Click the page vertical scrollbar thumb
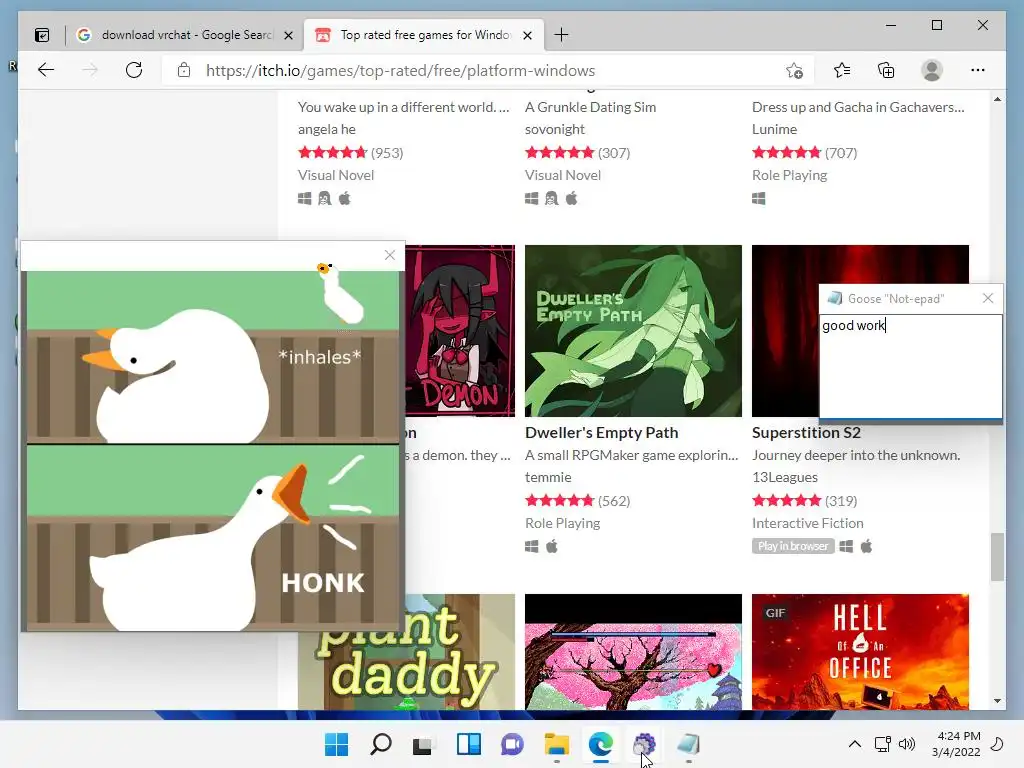The height and width of the screenshot is (768, 1024). coord(997,556)
